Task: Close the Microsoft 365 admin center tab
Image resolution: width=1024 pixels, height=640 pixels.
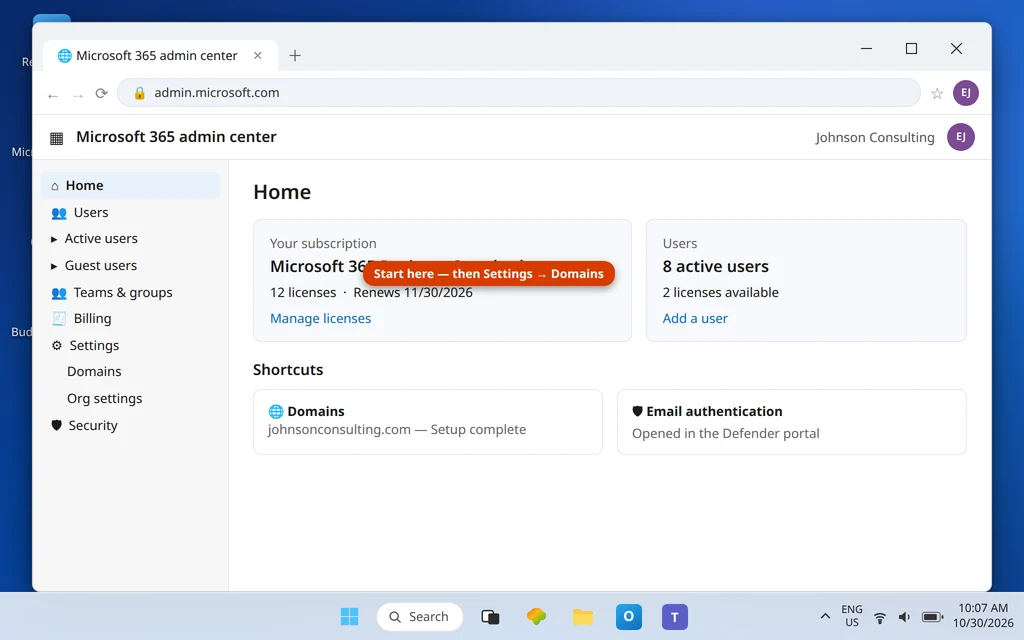Action: pos(258,56)
